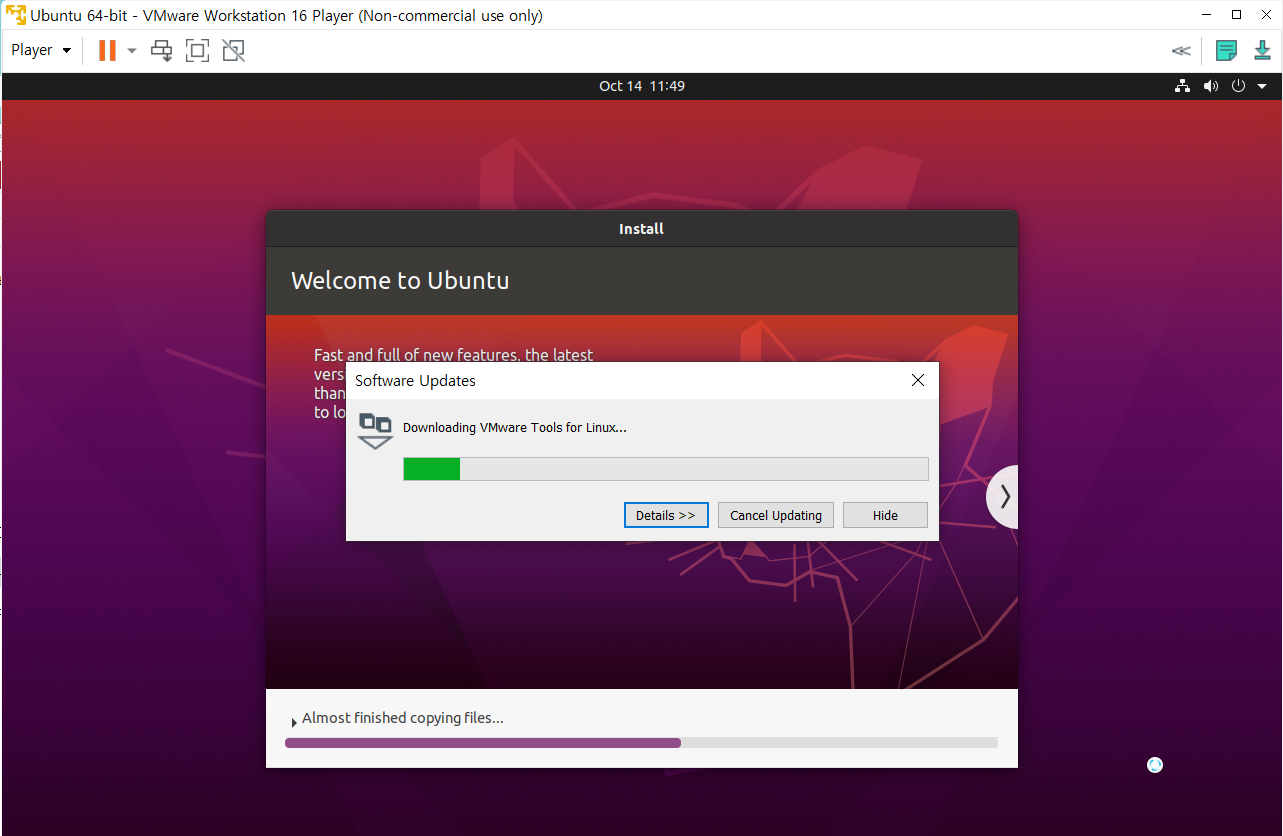The width and height of the screenshot is (1283, 836).
Task: Click the VMware Tools download progress bar
Action: [666, 469]
